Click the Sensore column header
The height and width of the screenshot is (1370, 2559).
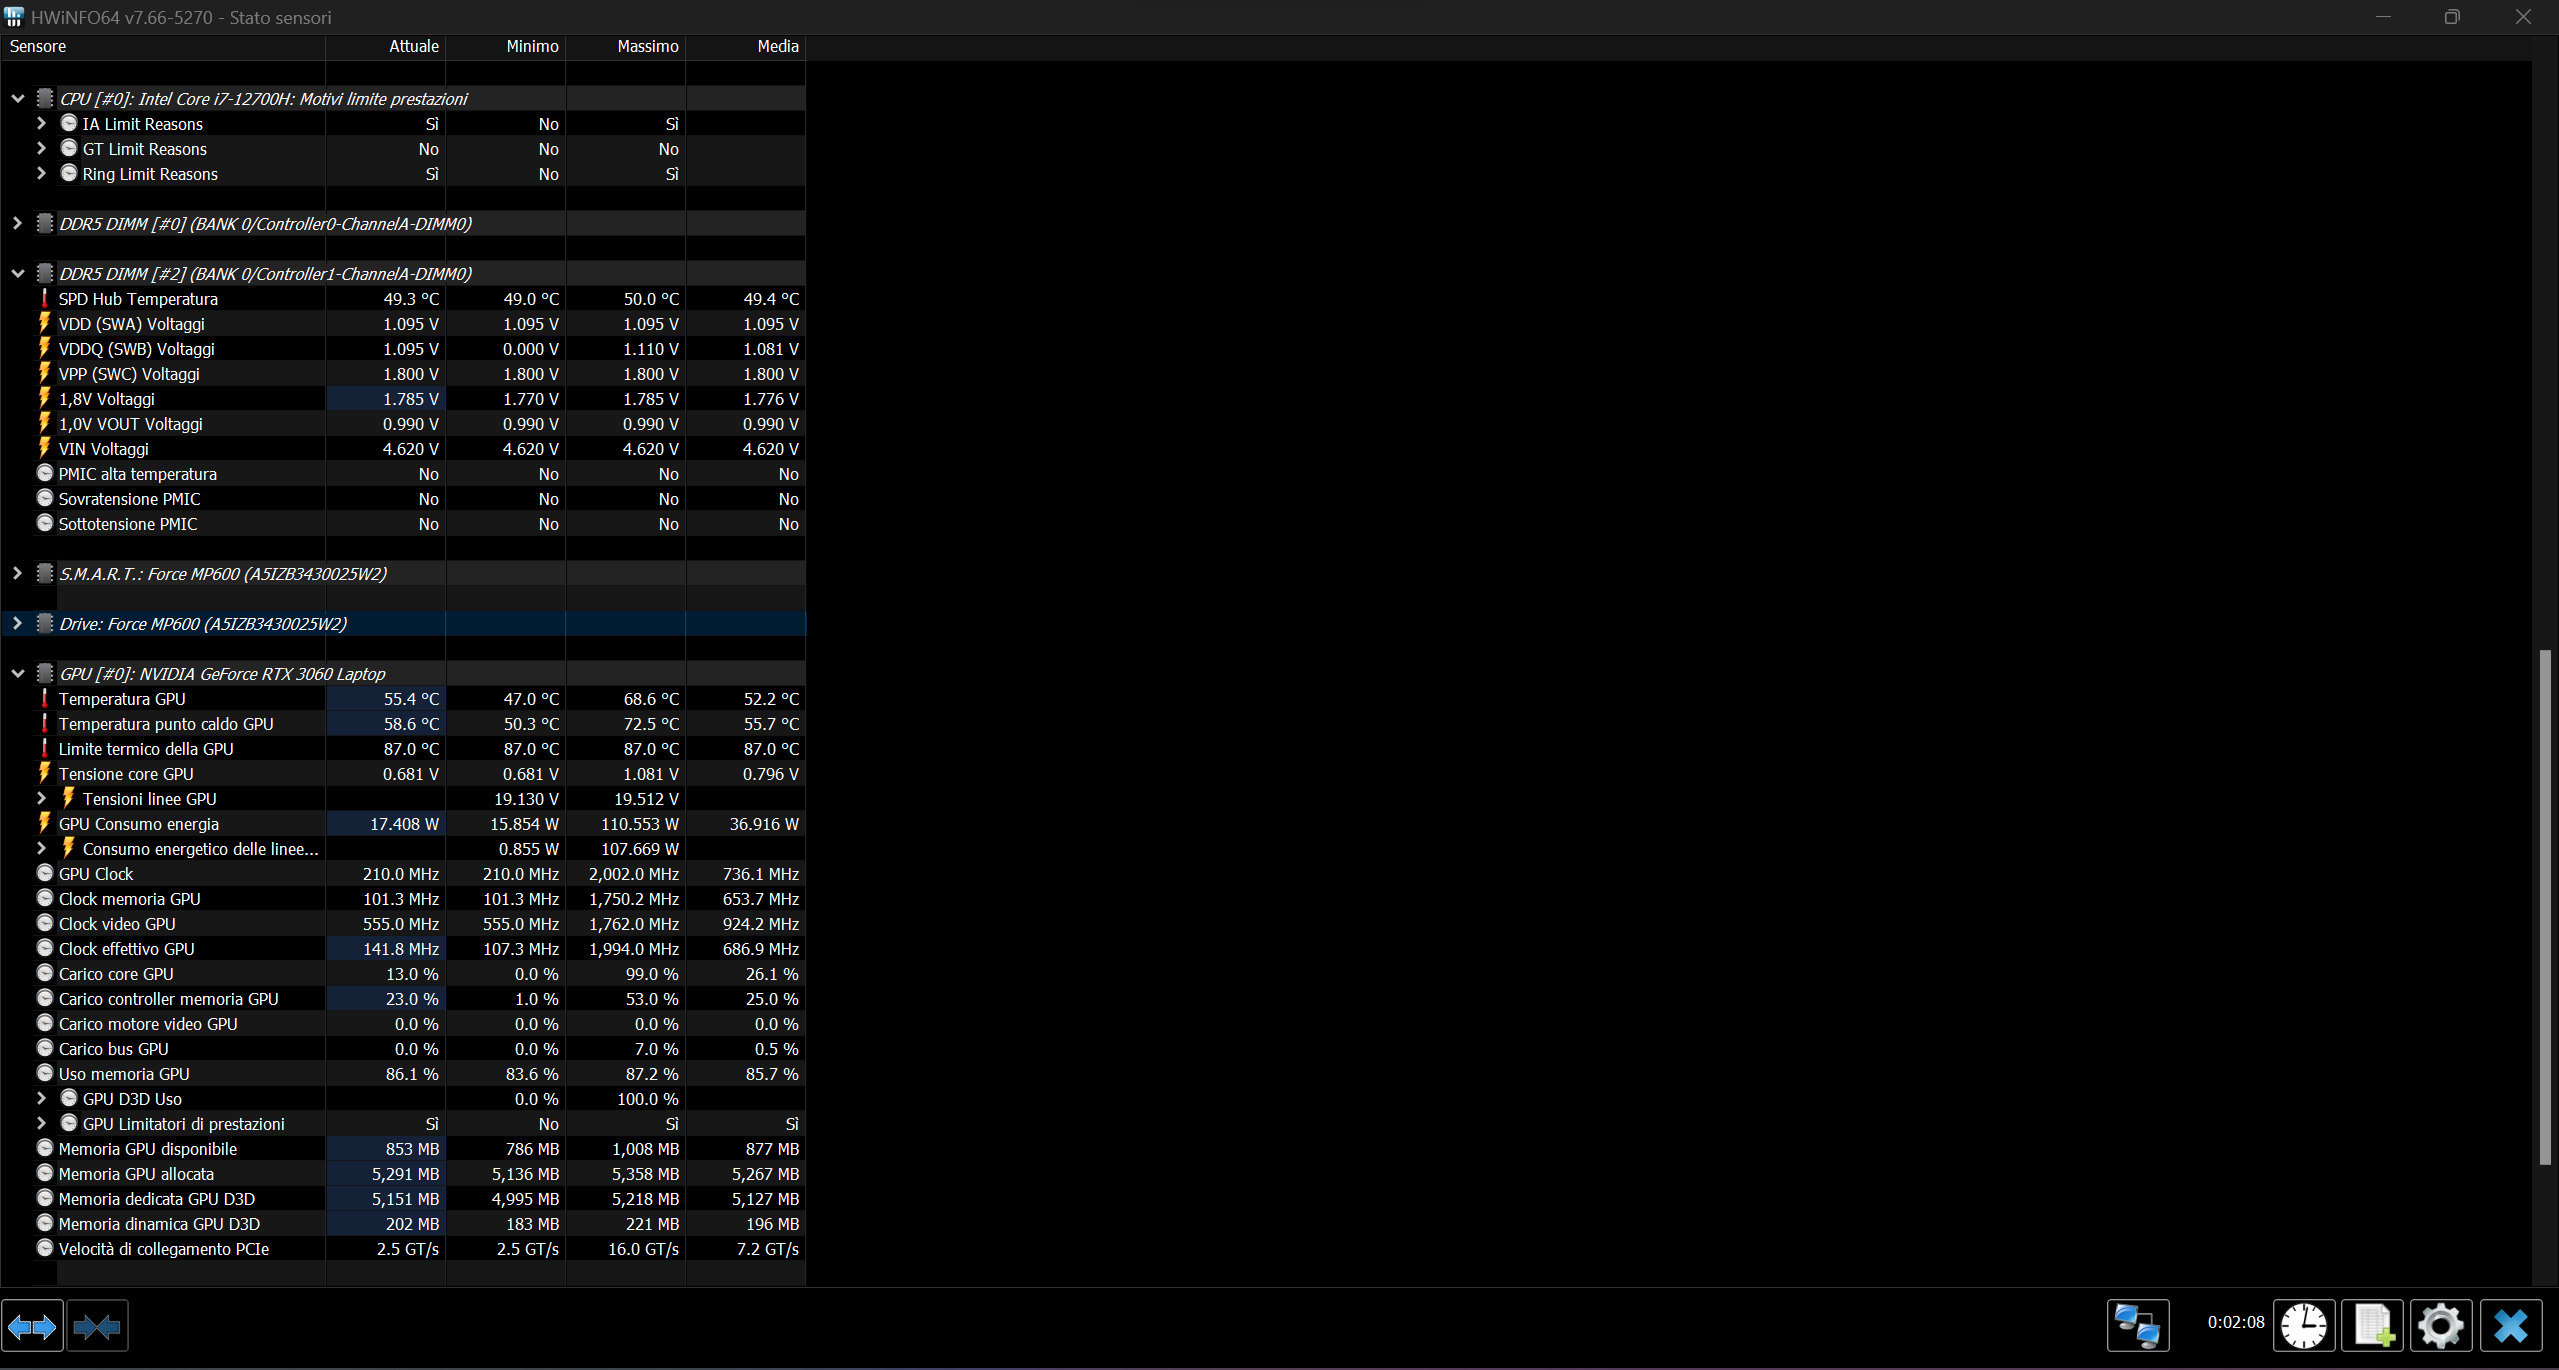163,46
